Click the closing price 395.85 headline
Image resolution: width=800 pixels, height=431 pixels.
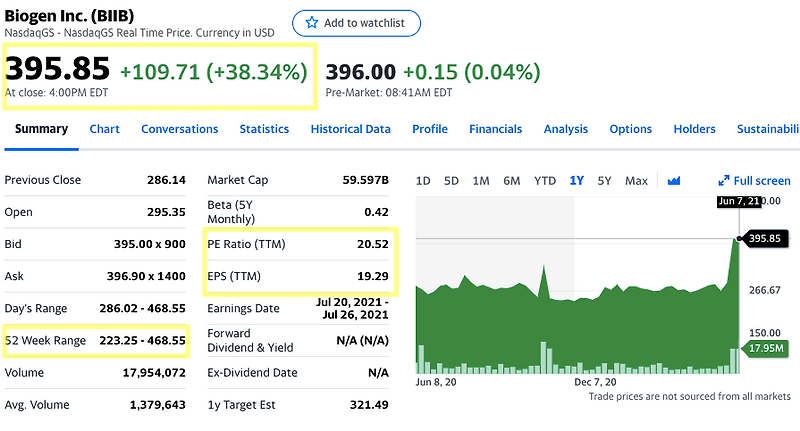[x=57, y=68]
